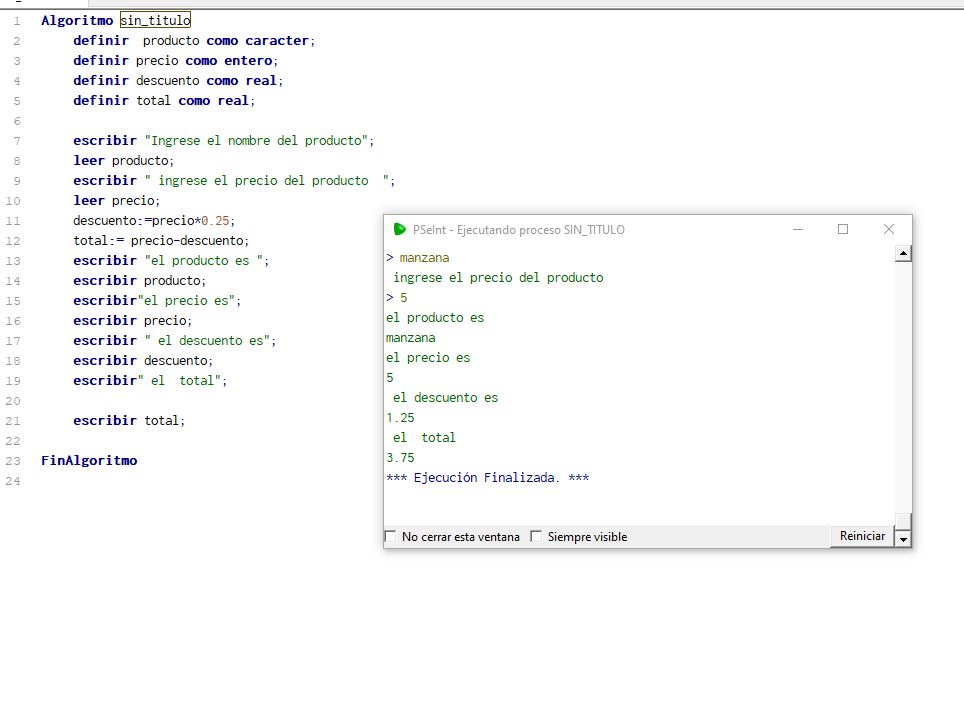Click the 0.25 value in the descuento line
Screen dimensions: 964x719
tap(217, 221)
